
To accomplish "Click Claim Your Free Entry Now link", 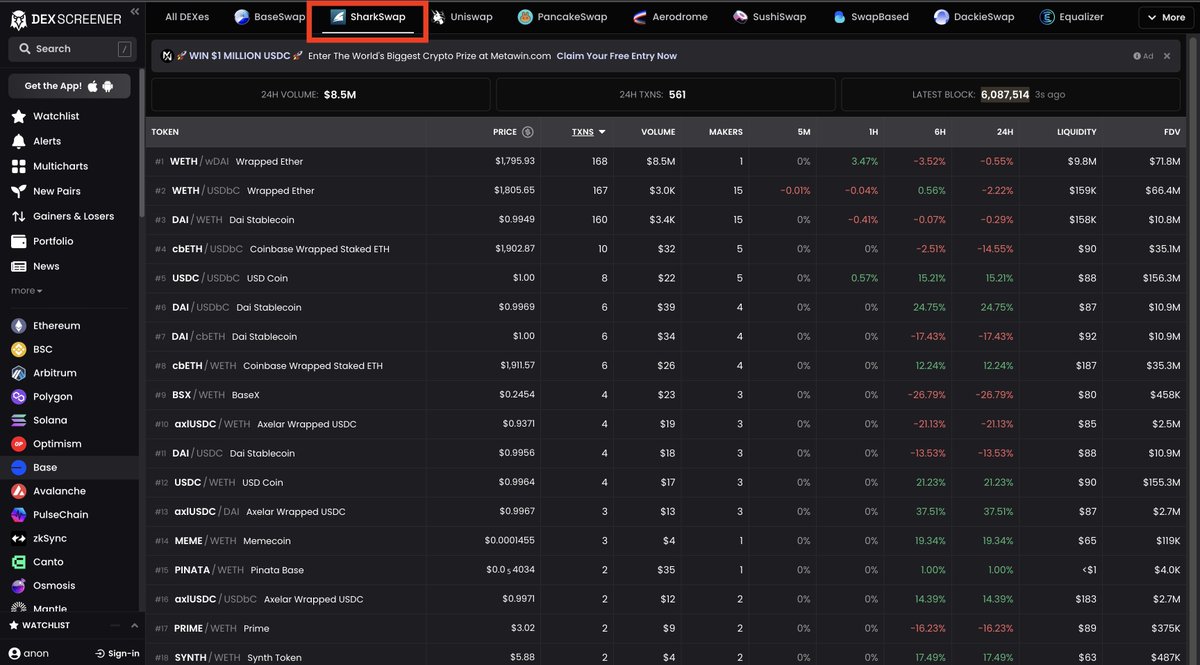I will (x=616, y=56).
